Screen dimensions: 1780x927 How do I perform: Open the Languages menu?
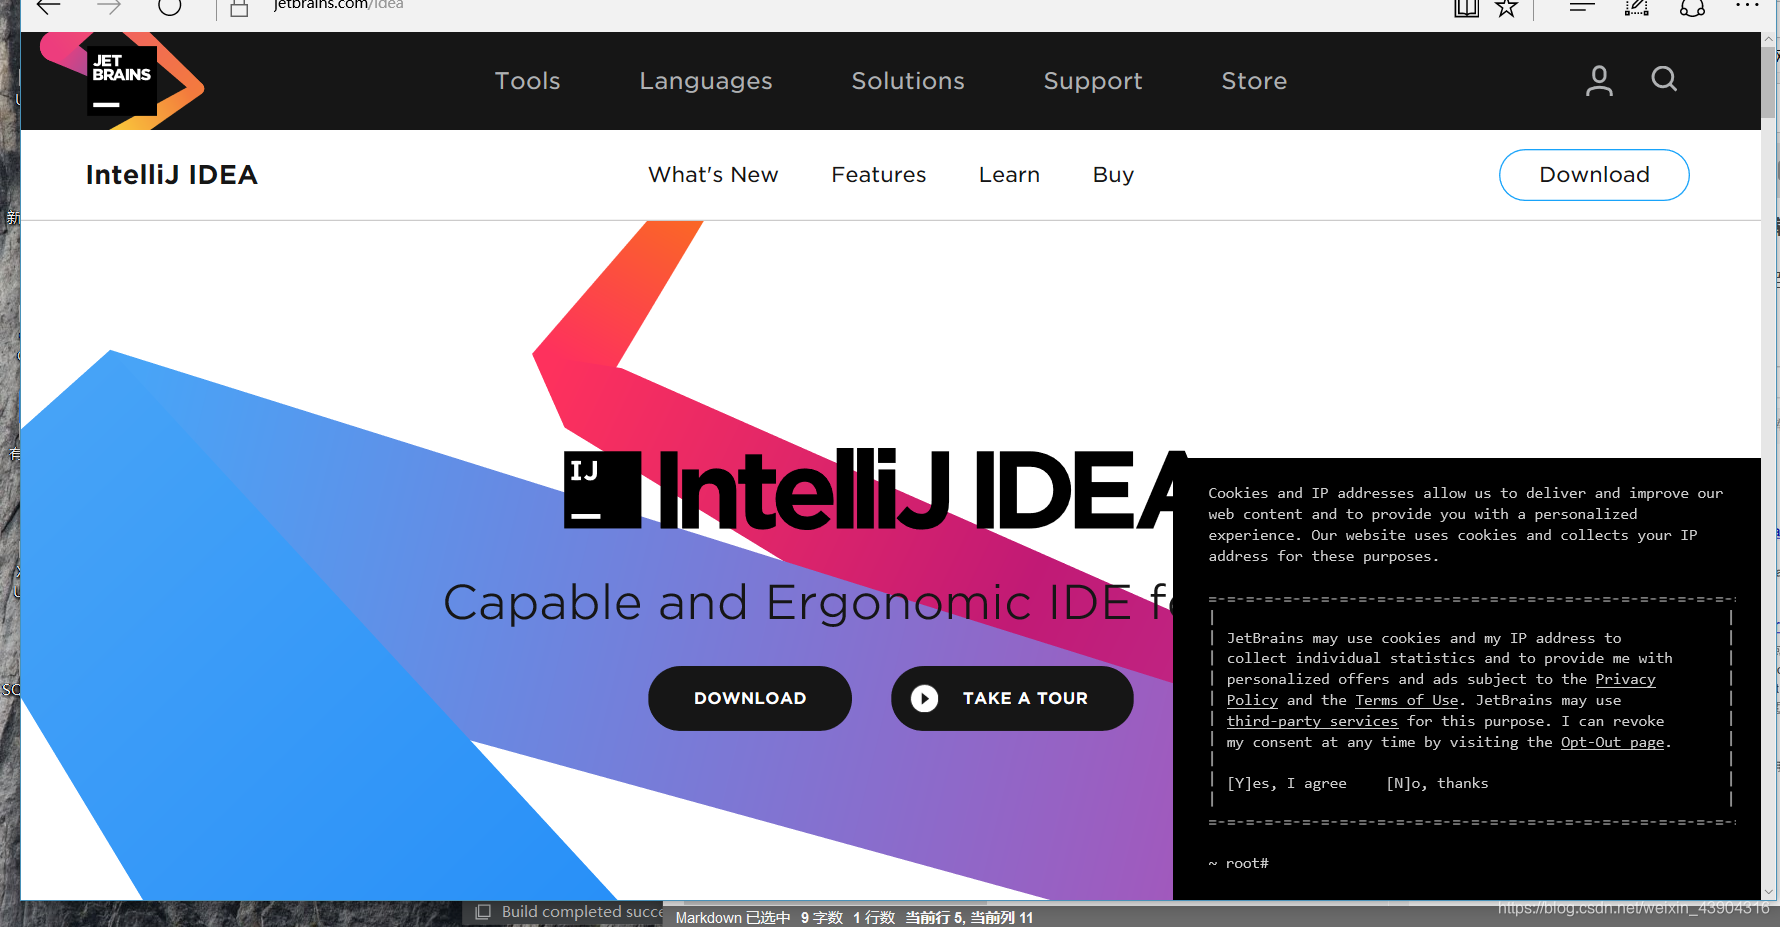(706, 81)
